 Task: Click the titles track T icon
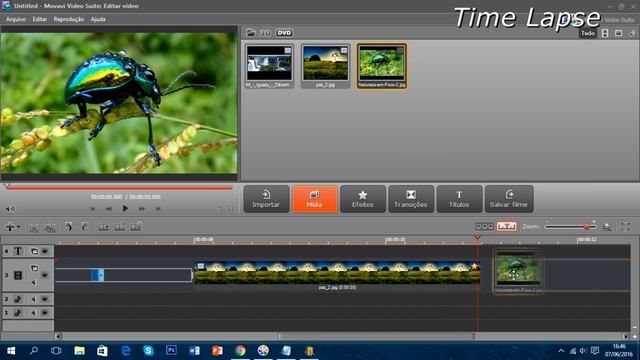[18, 251]
